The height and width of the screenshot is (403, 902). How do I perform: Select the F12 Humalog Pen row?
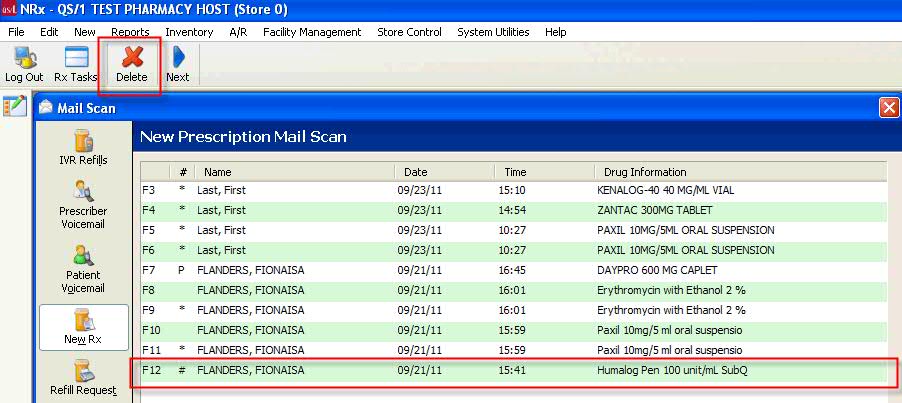(514, 371)
